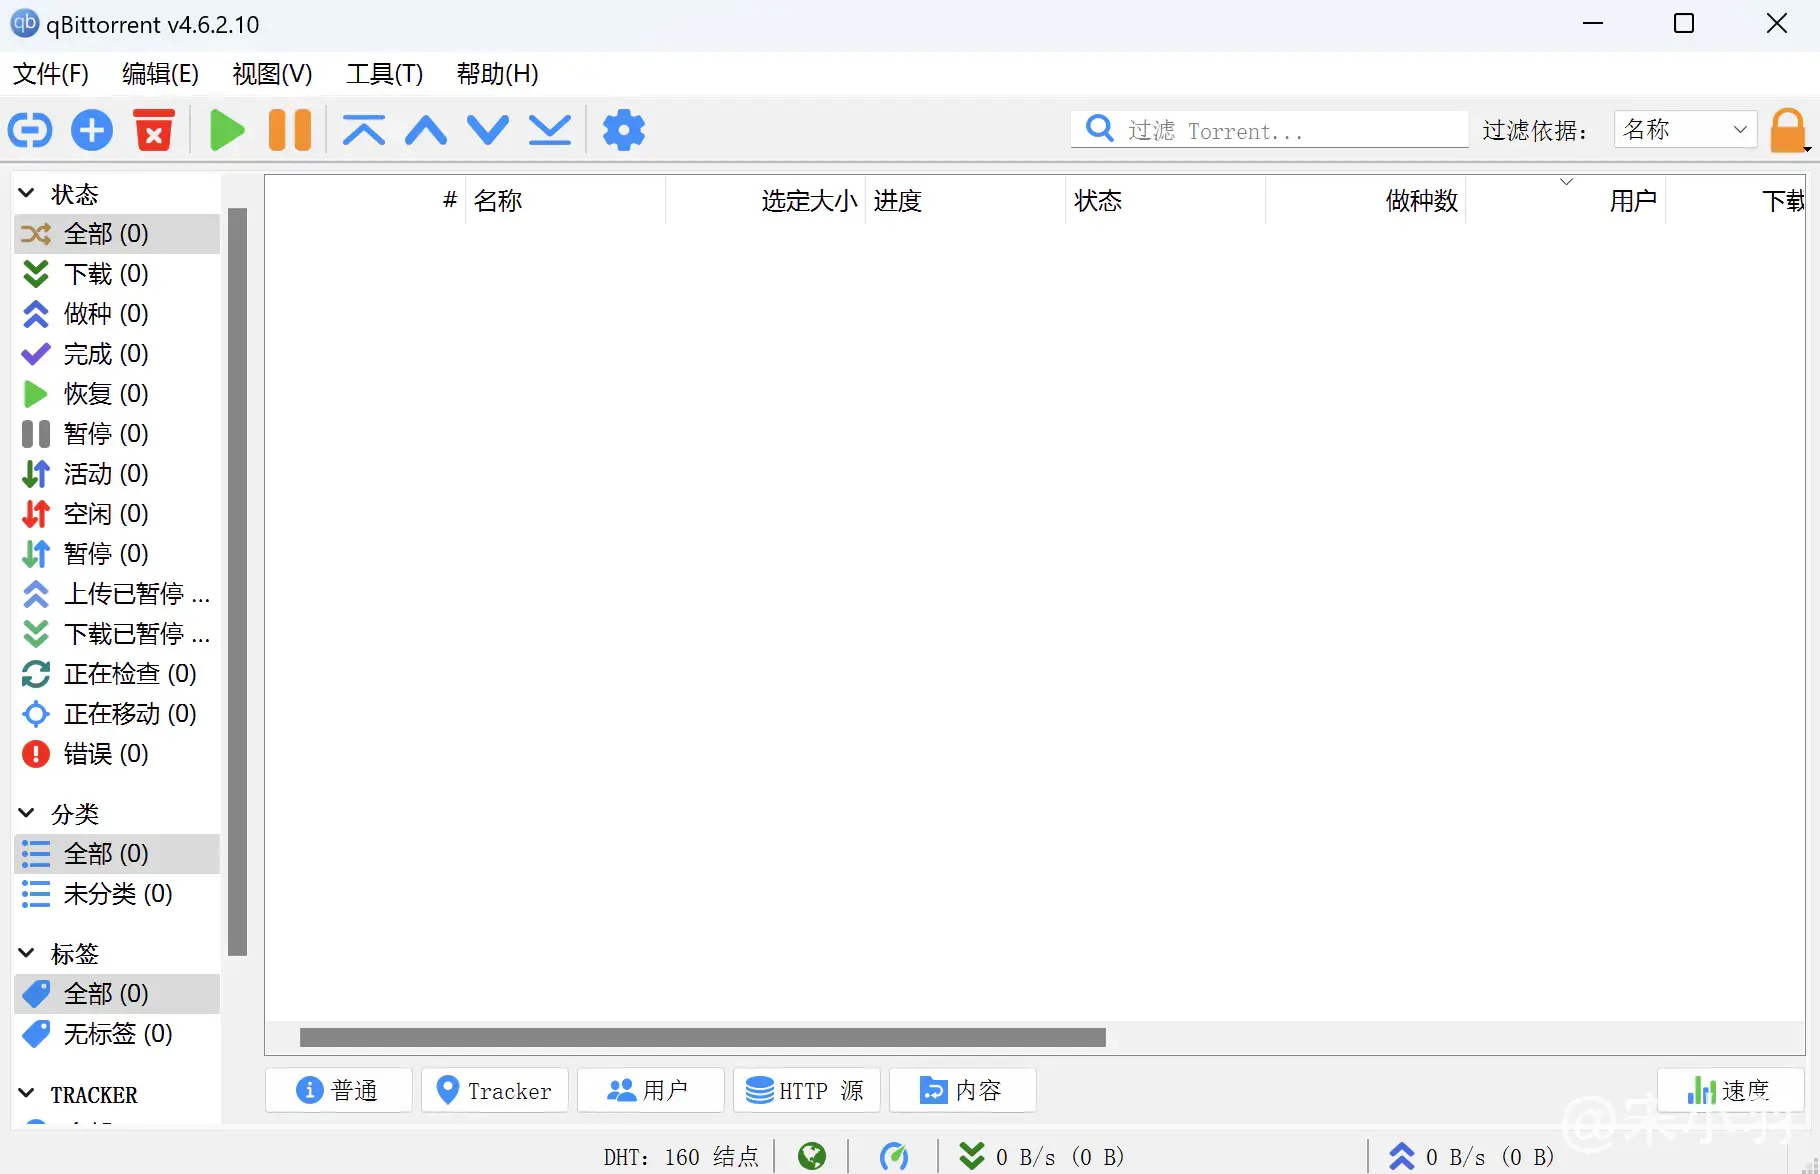Open settings via blue gear icon
The height and width of the screenshot is (1174, 1820).
click(x=624, y=130)
